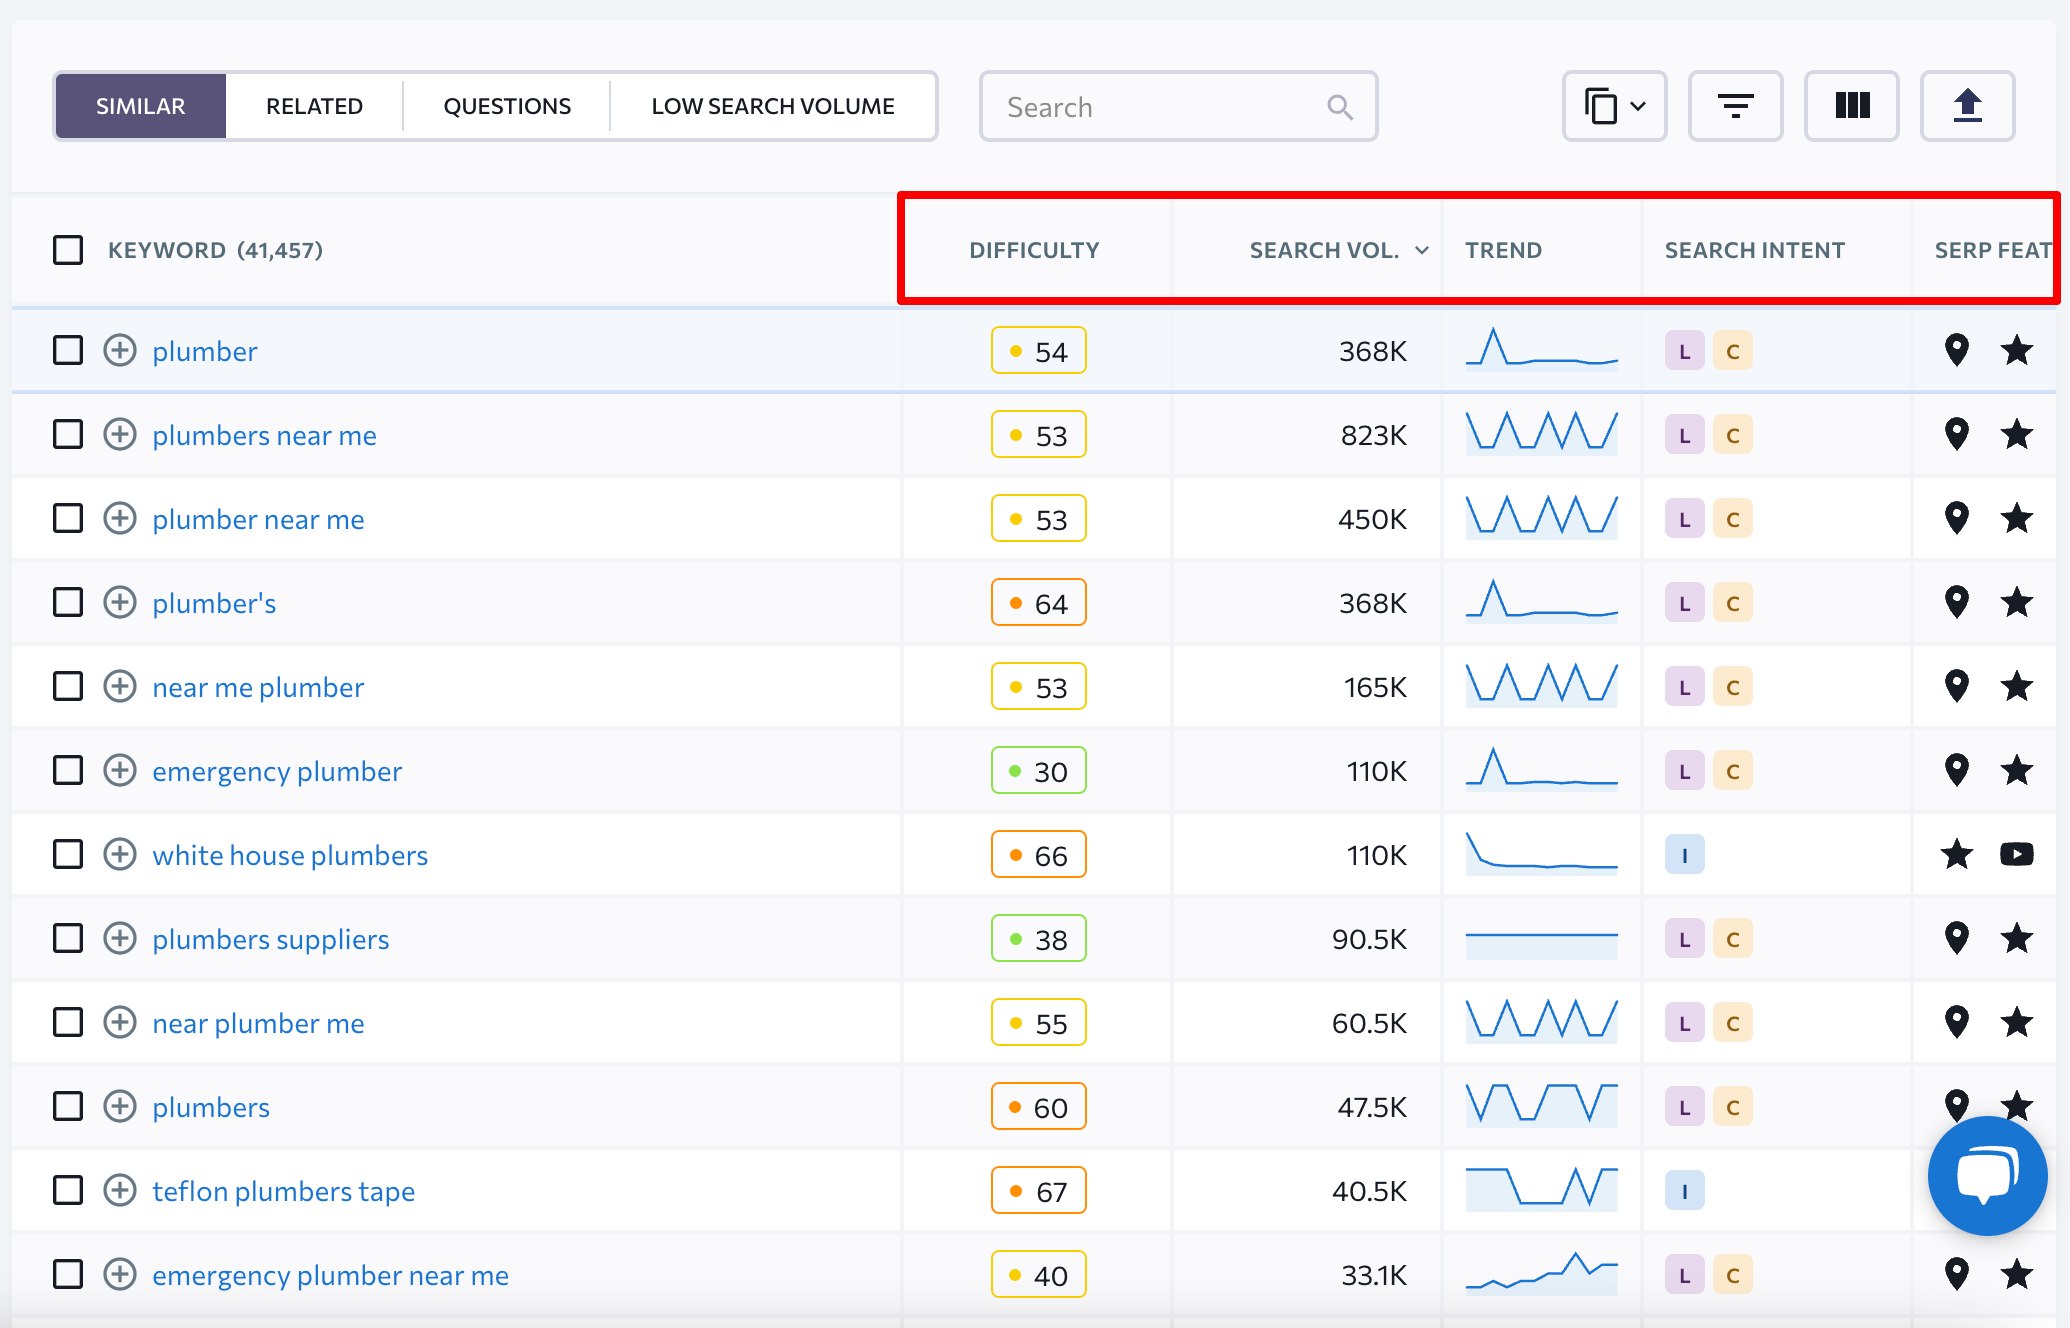Tick checkbox for plumber
Screen dimensions: 2070x1328
[68, 351]
